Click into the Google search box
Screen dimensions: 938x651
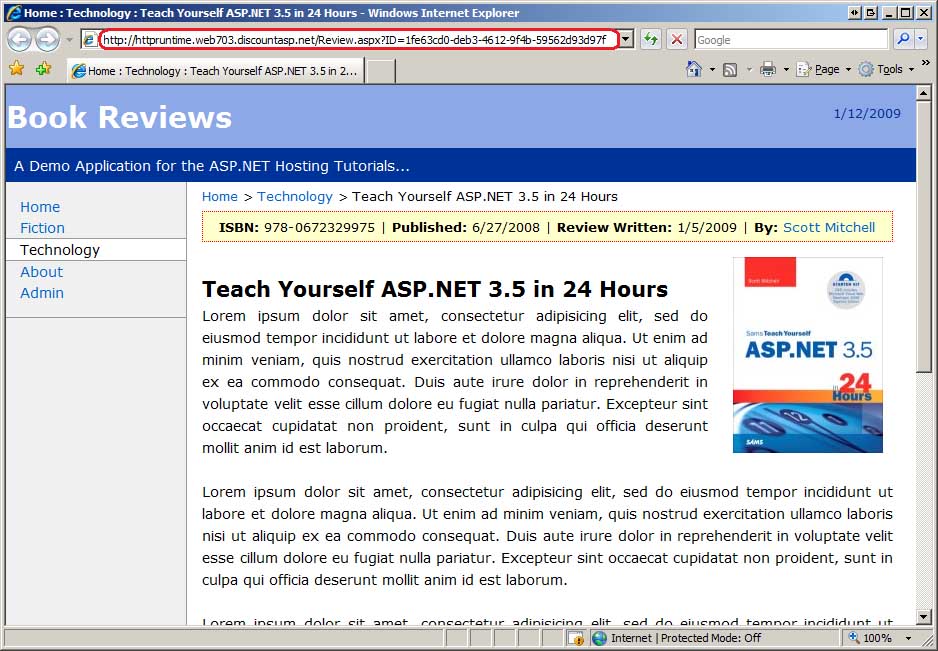[x=791, y=40]
